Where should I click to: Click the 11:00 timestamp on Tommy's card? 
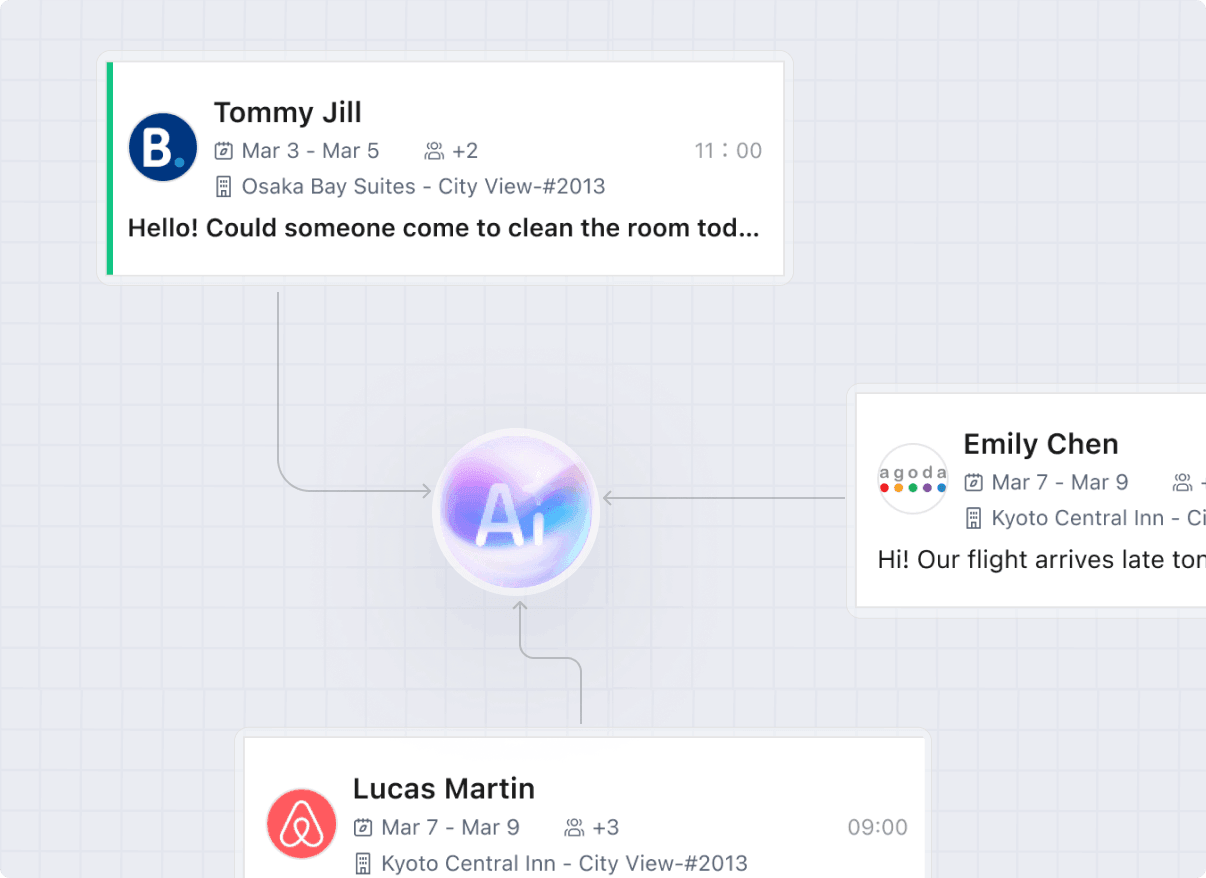coord(728,151)
